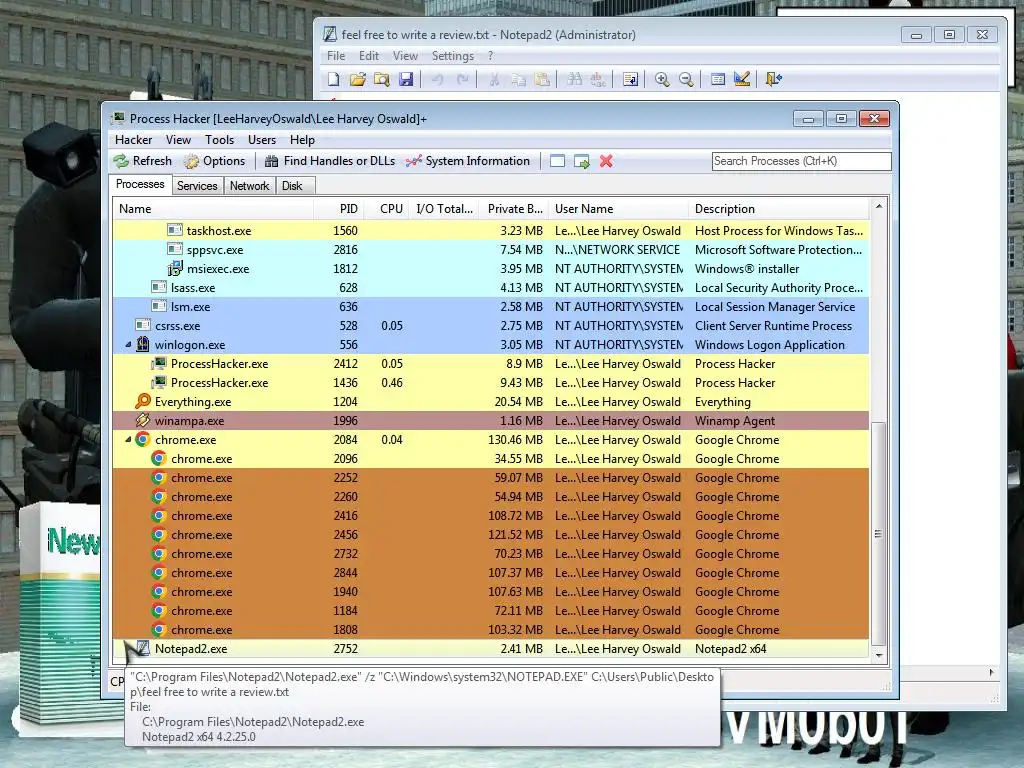Select the lsass.exe process row

[x=490, y=288]
